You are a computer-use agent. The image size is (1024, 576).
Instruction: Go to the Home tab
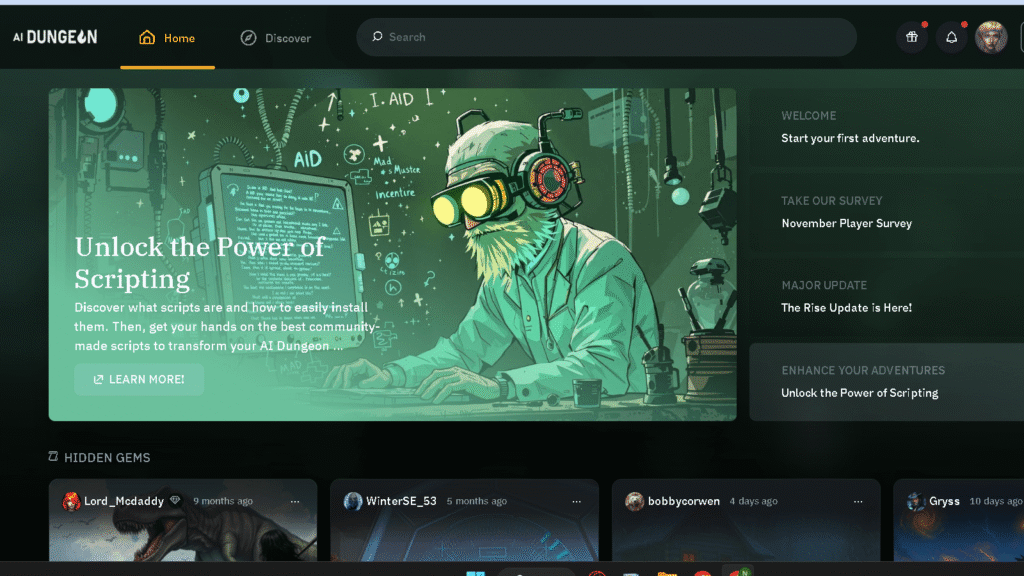167,38
